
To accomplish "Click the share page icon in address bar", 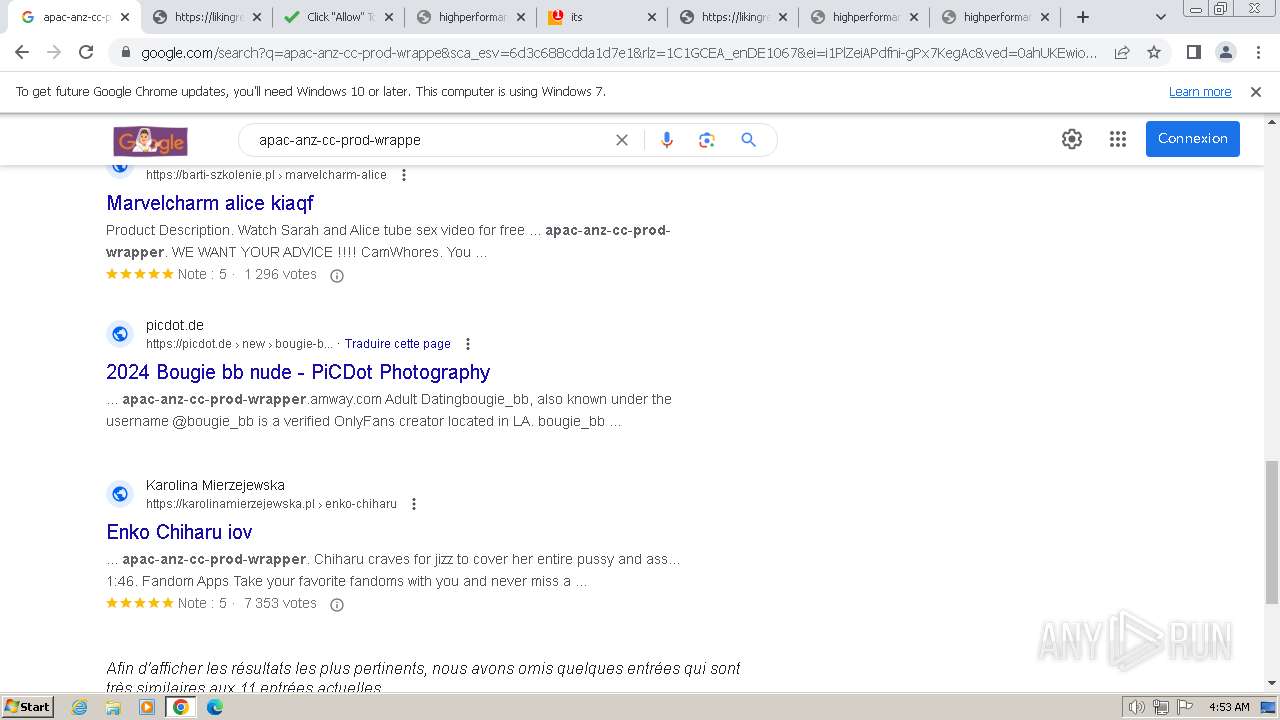I will tap(1122, 52).
